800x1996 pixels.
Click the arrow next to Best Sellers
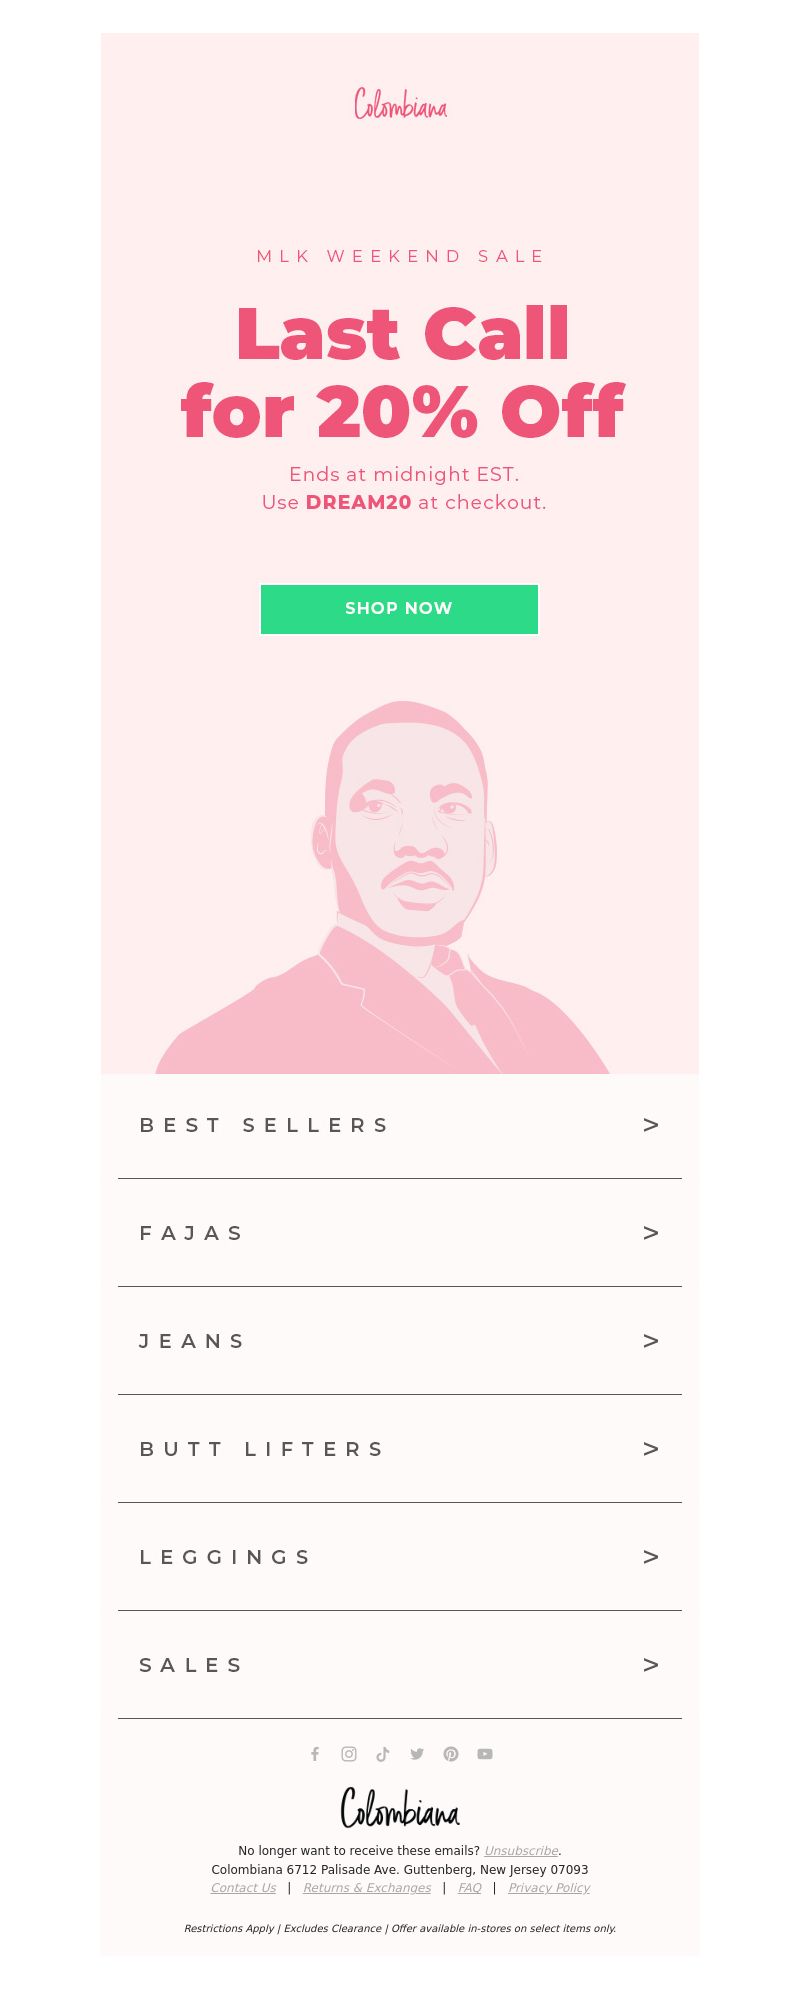651,1125
